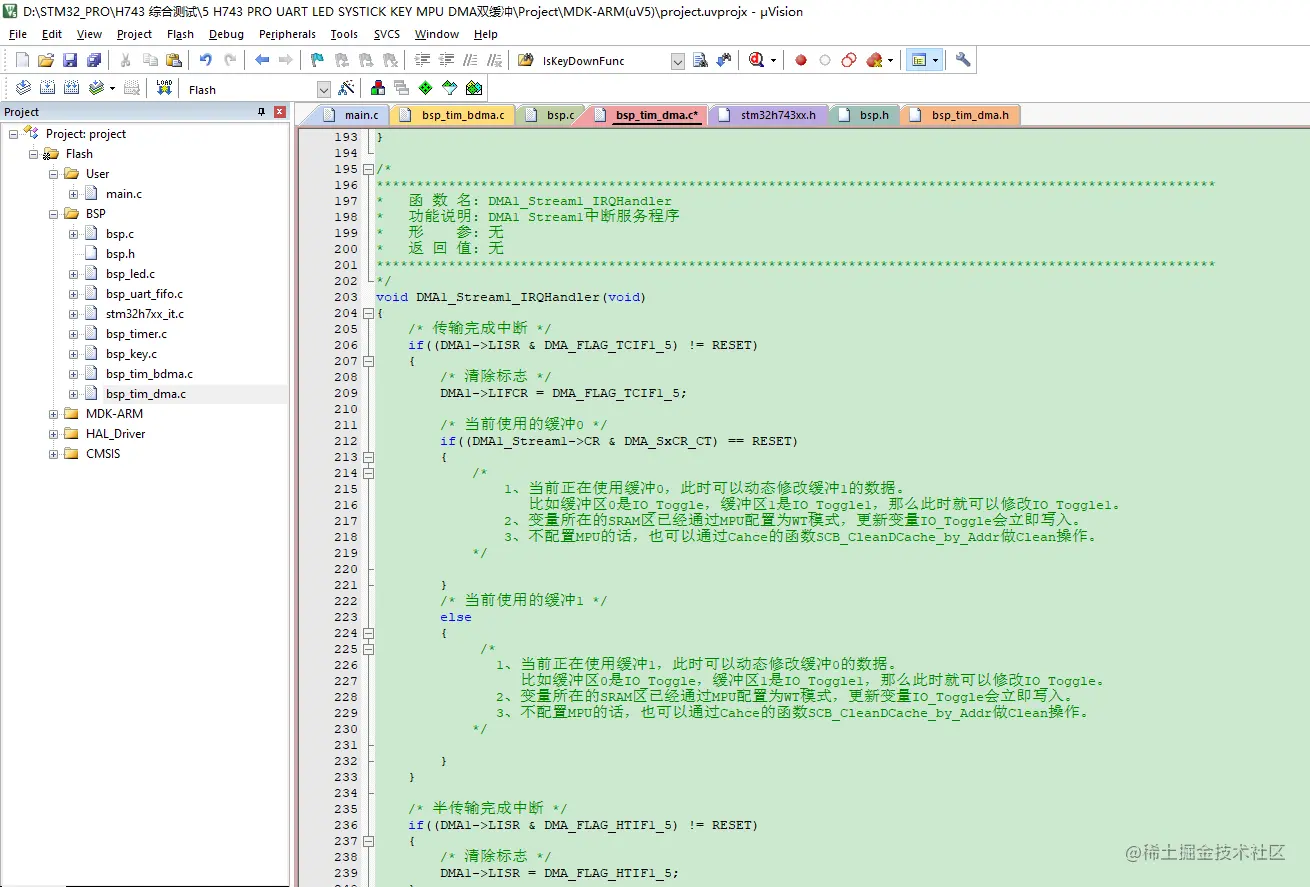Image resolution: width=1310 pixels, height=887 pixels.
Task: Switch to the stm32h743xx.h editor tab
Action: (x=768, y=115)
